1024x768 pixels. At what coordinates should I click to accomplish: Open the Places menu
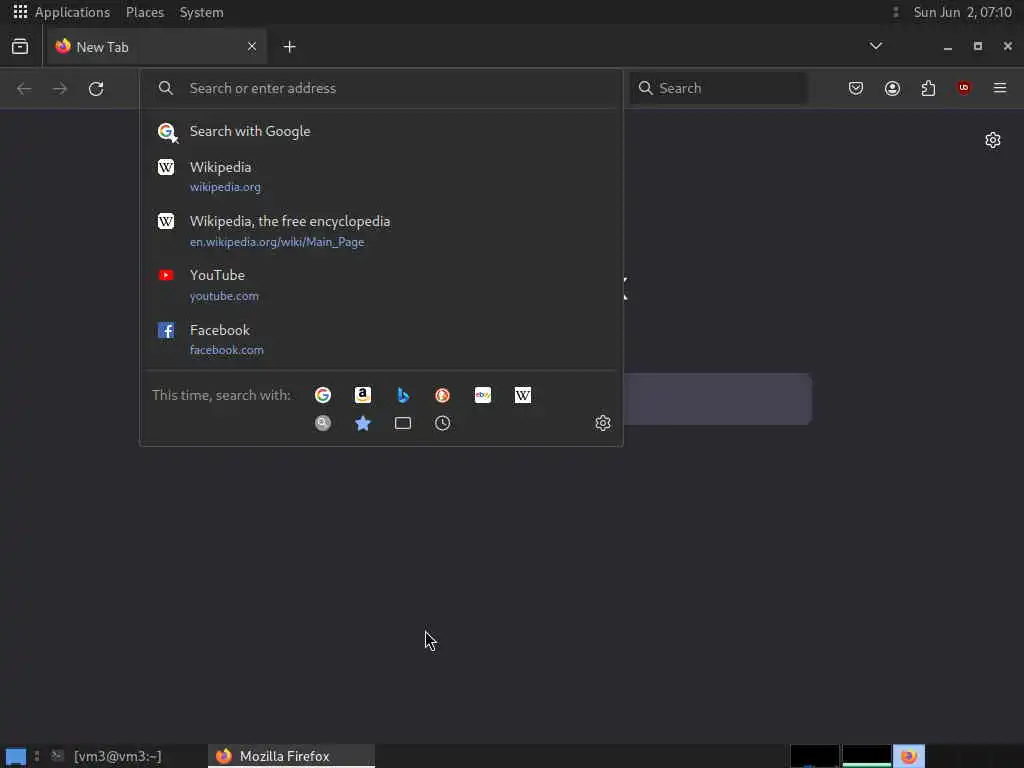tap(145, 12)
